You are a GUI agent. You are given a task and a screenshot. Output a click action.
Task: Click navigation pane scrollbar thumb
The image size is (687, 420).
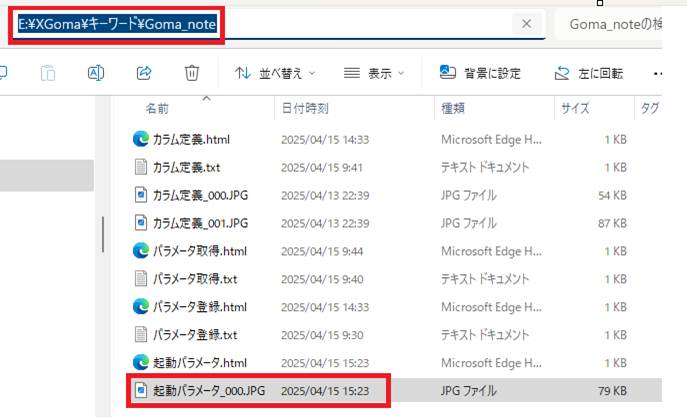(x=103, y=234)
